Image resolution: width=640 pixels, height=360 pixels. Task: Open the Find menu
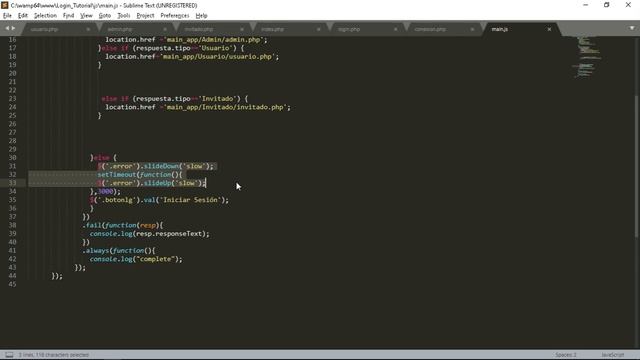68,16
